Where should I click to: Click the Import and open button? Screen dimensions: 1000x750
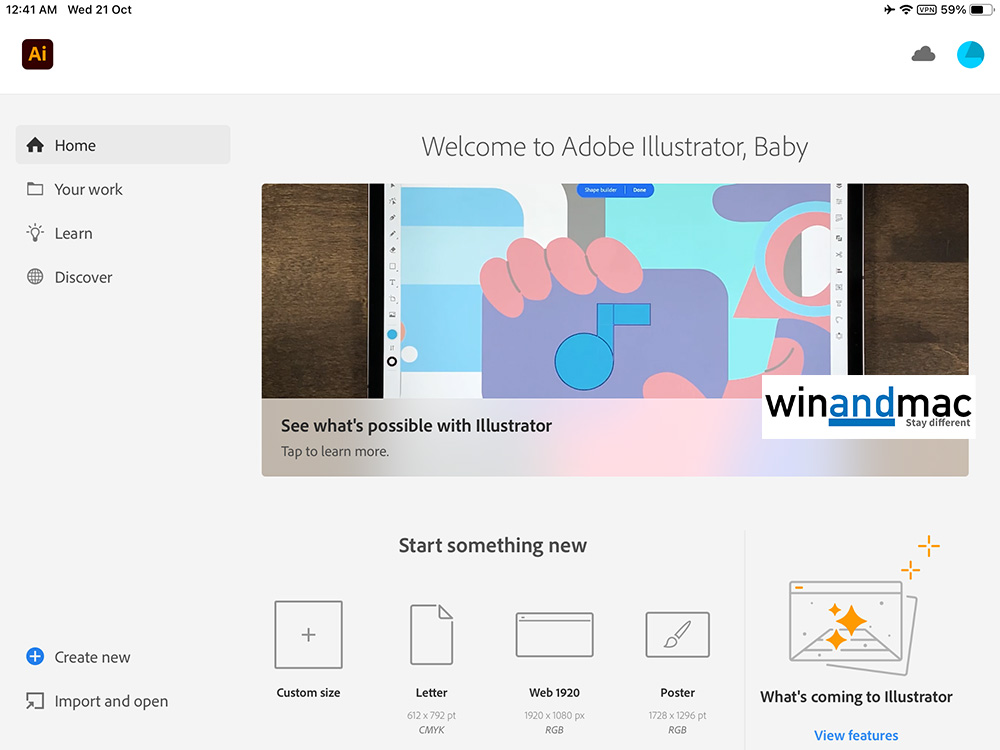[110, 701]
